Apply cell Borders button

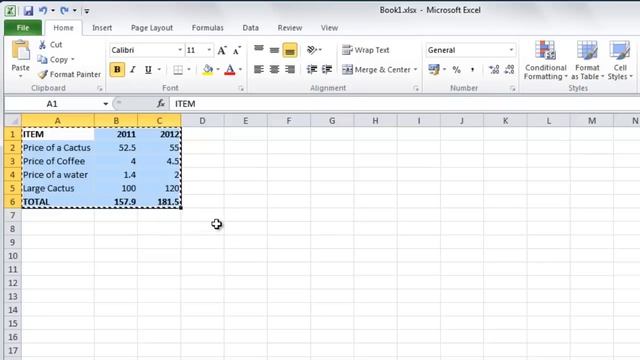coord(178,70)
